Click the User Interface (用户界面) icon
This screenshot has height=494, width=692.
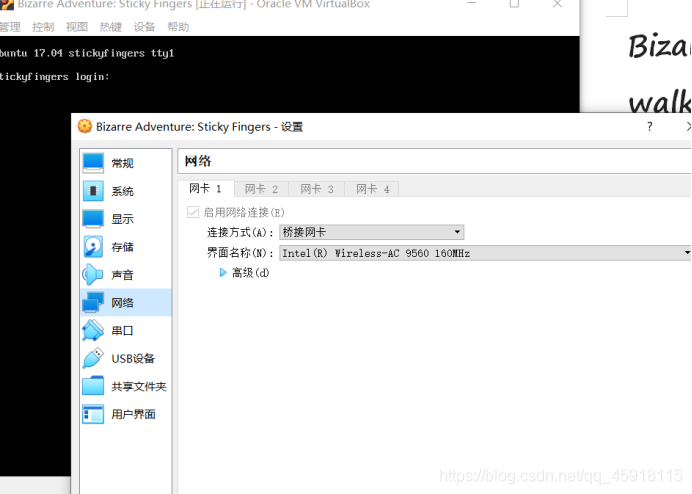pos(93,414)
